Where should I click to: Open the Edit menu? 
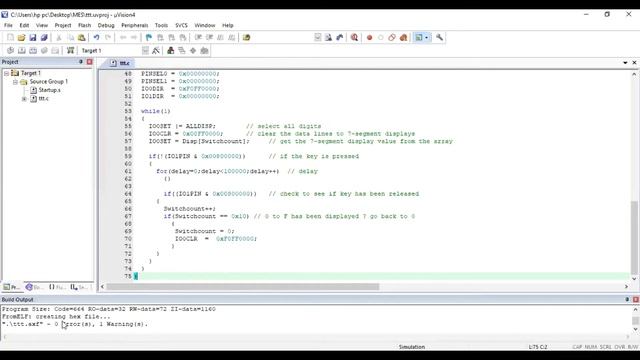[24, 25]
